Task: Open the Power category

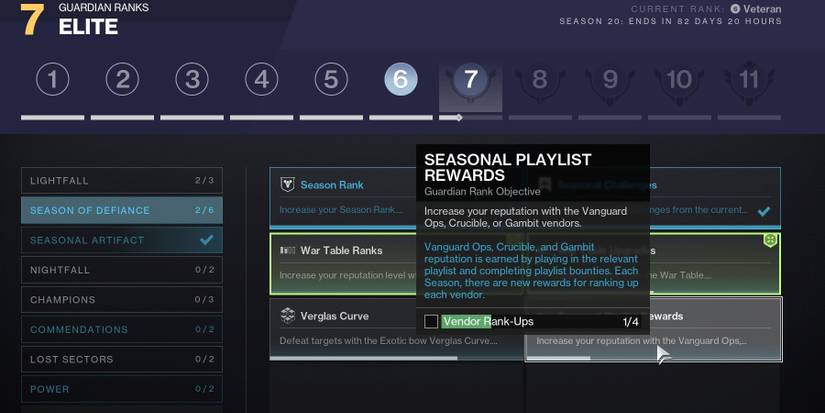Action: pyautogui.click(x=122, y=389)
